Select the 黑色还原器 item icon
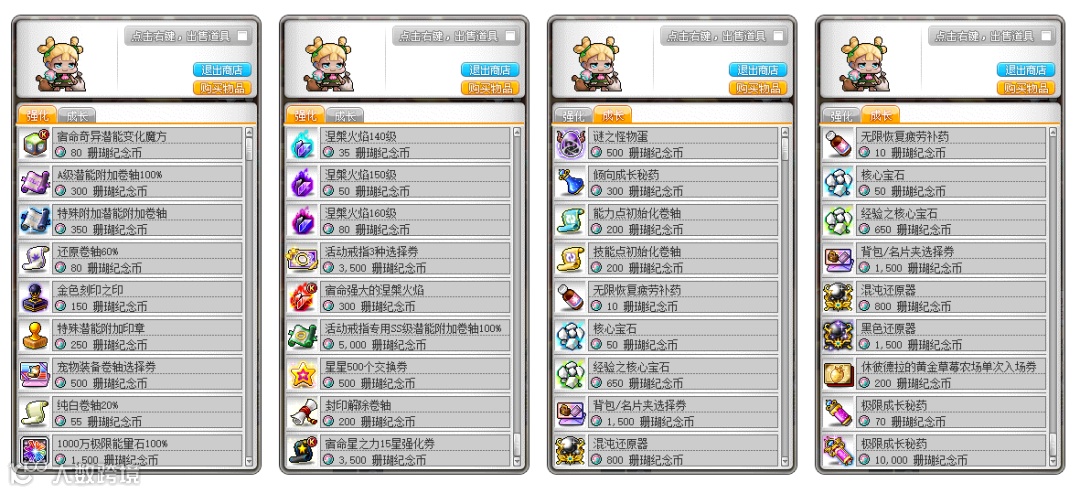 (837, 335)
